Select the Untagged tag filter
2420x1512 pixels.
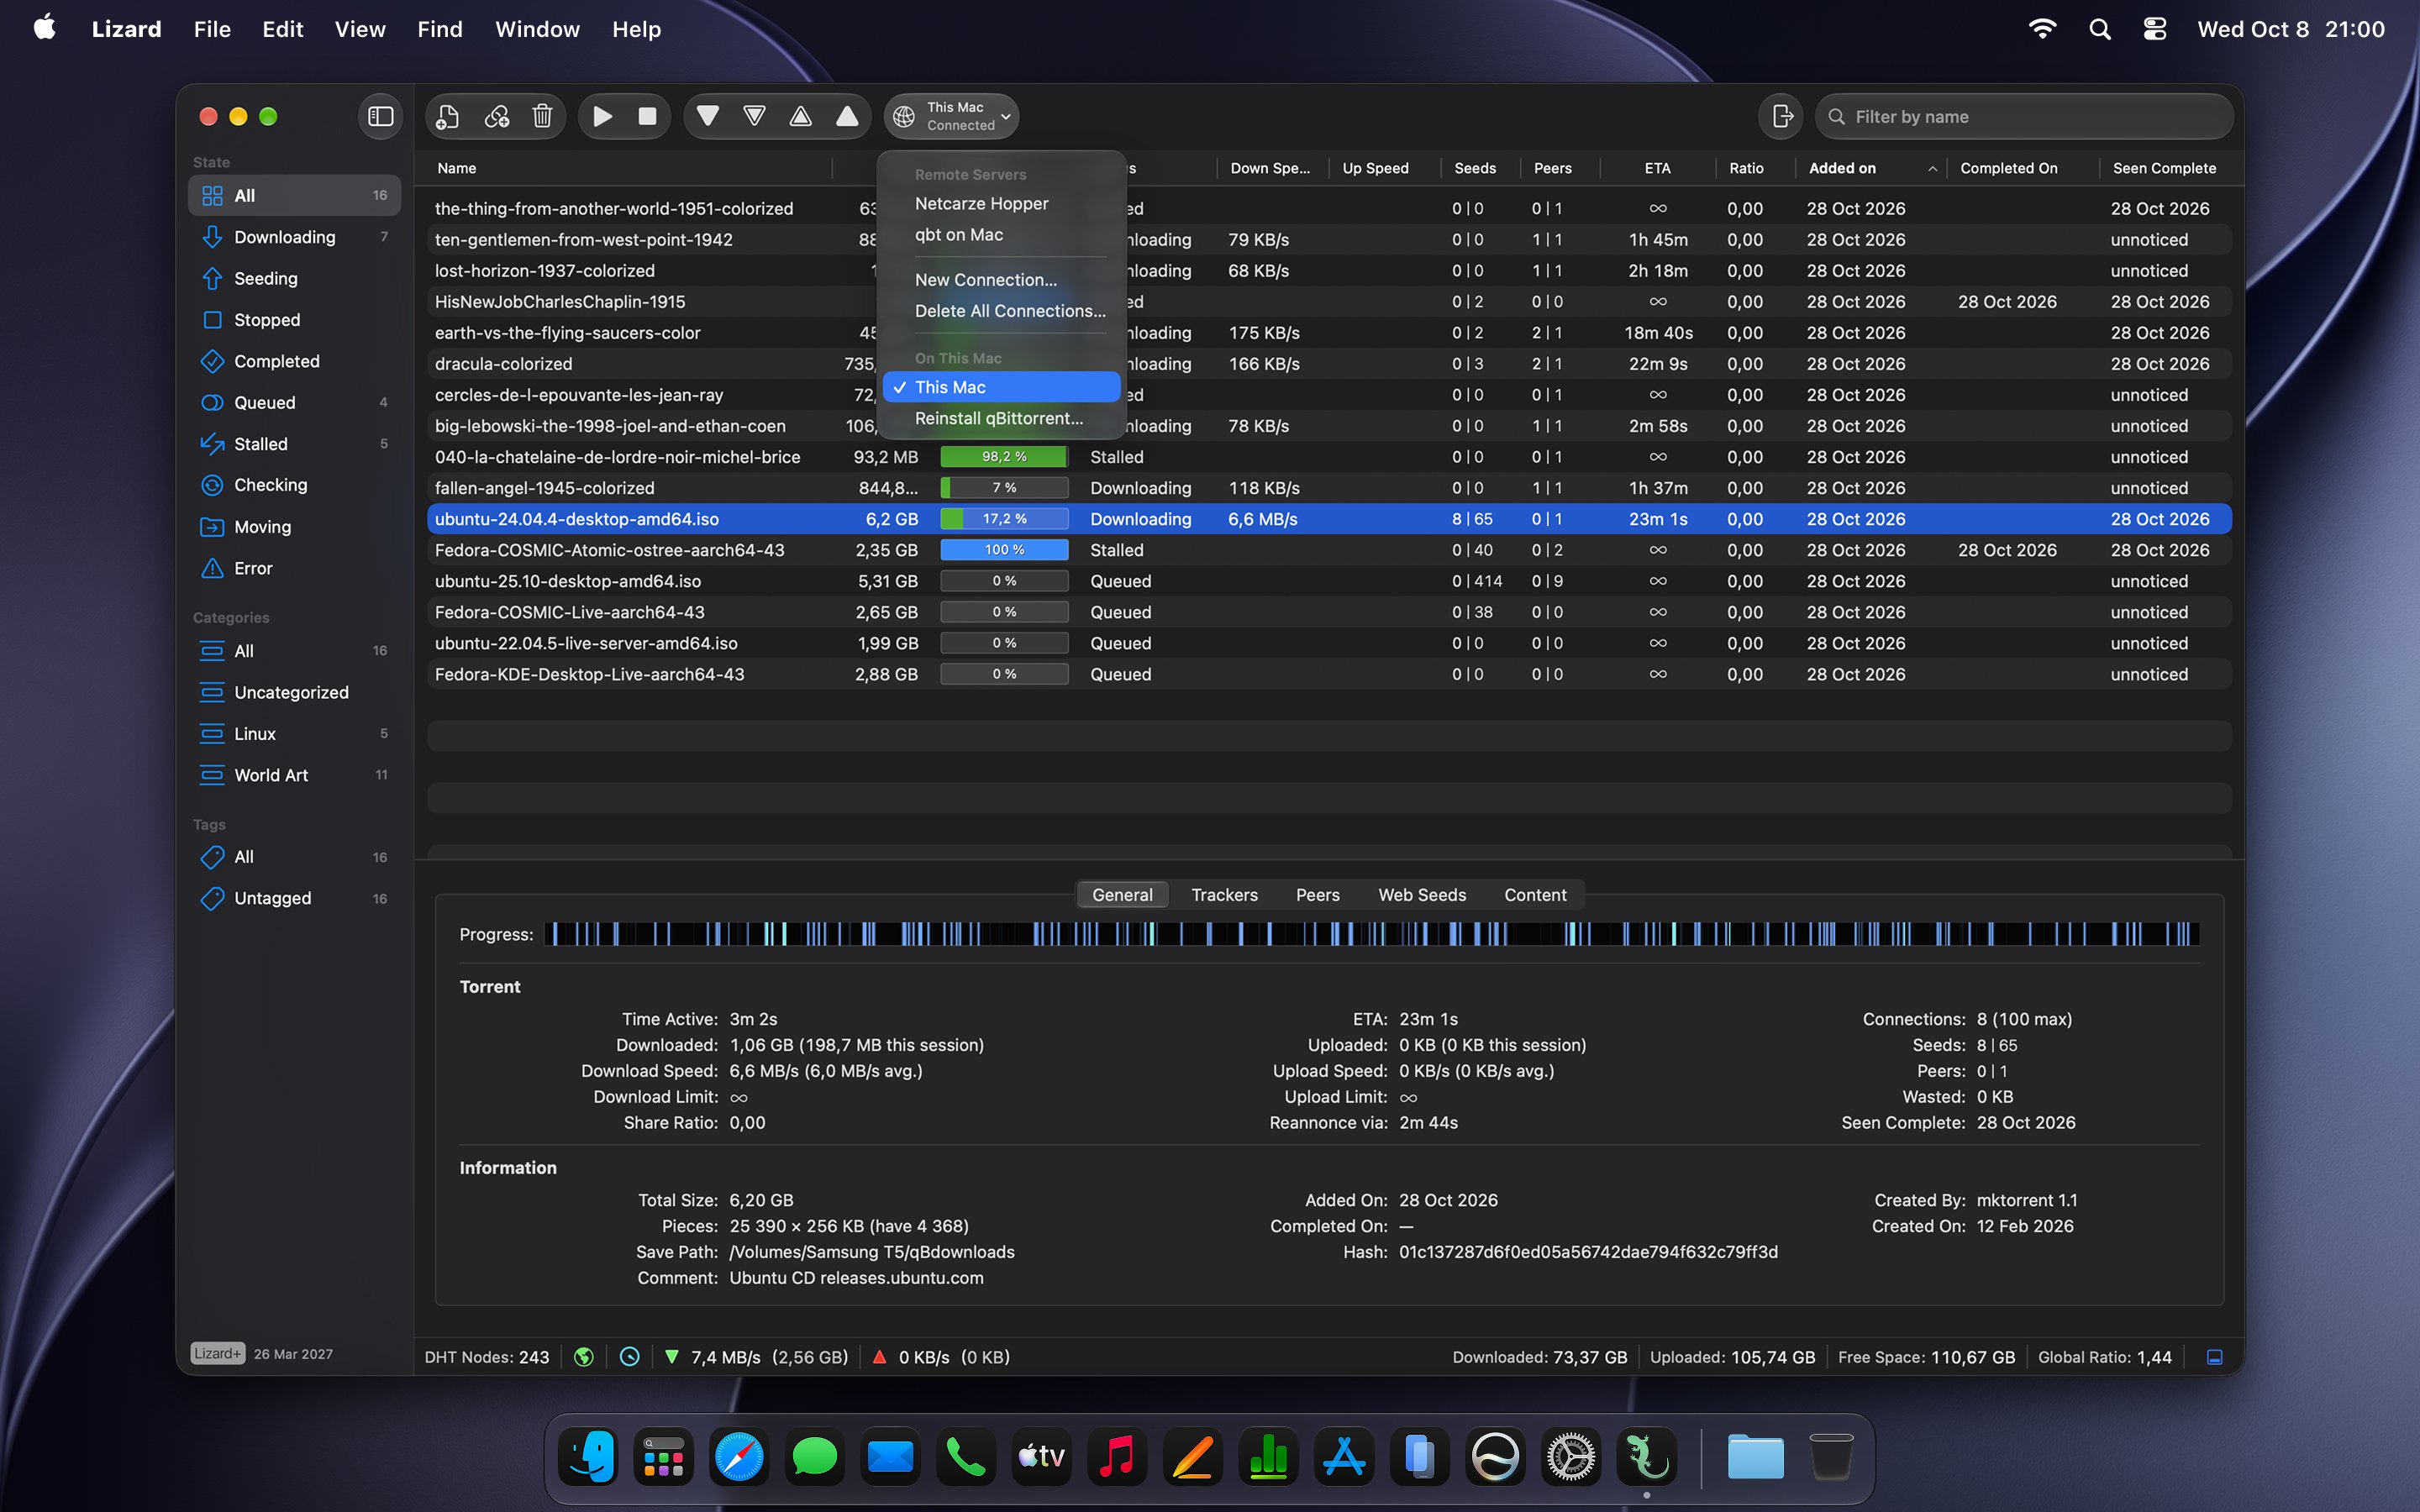click(x=294, y=898)
